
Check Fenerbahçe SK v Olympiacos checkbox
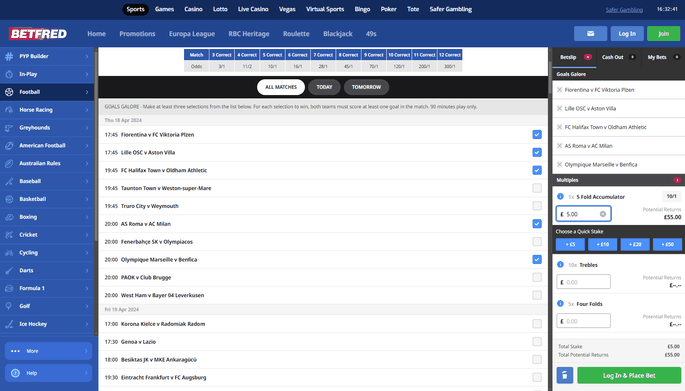pos(537,242)
